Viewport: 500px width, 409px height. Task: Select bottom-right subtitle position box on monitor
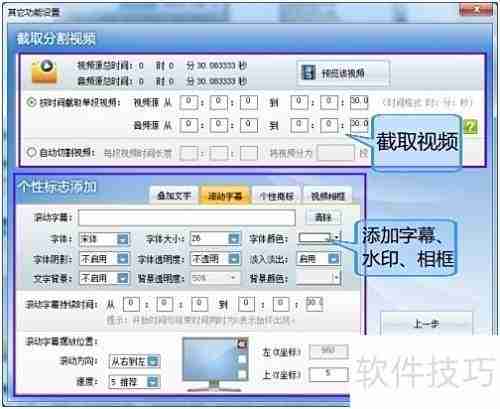(x=242, y=375)
